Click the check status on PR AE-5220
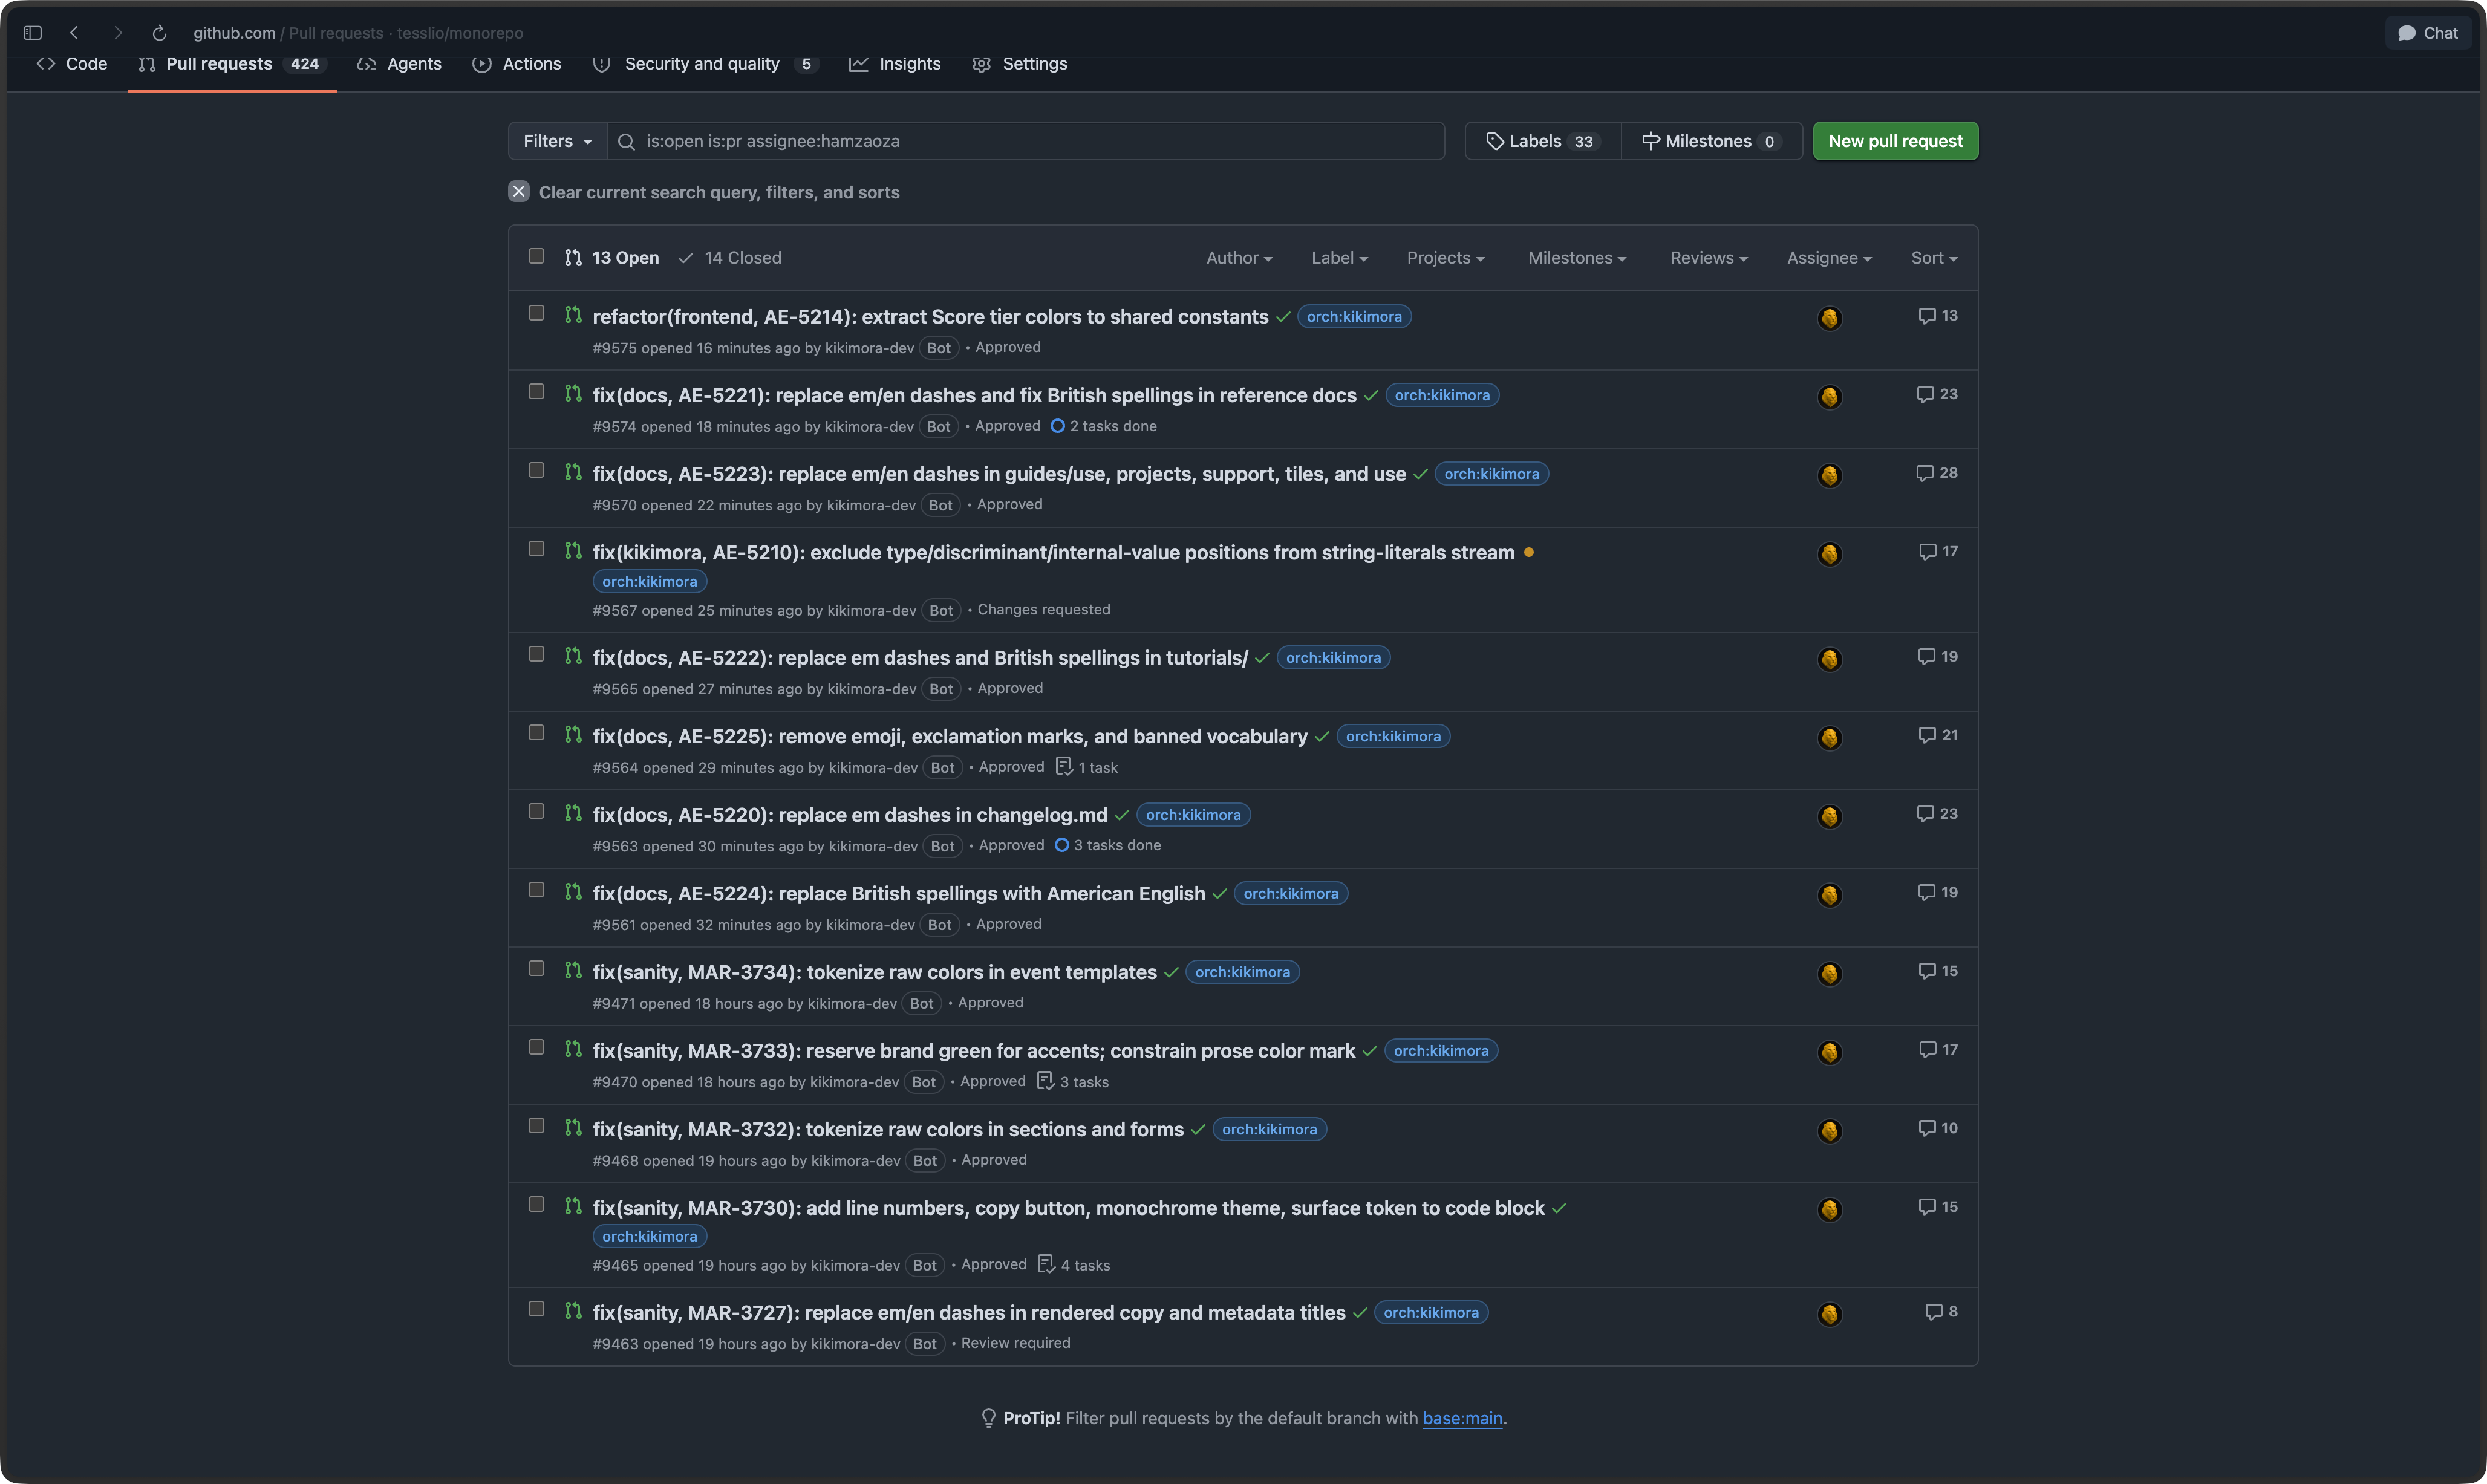The width and height of the screenshot is (2487, 1484). (1122, 816)
